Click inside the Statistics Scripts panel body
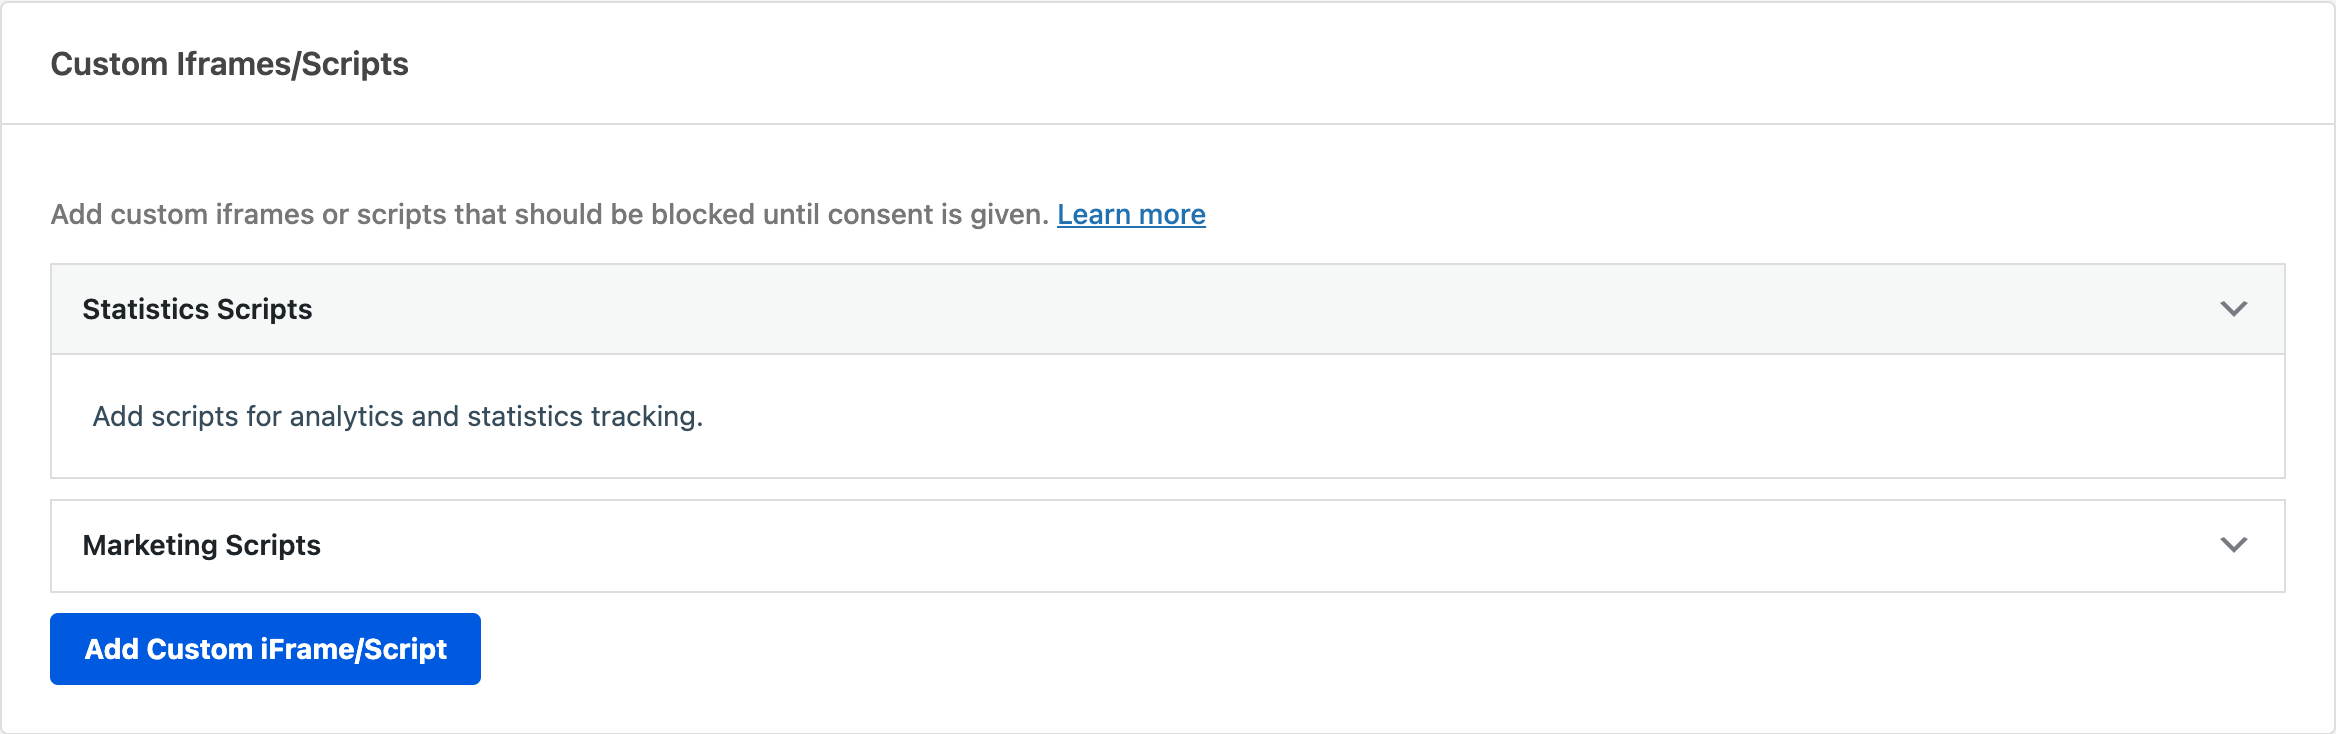Screen dimensions: 2336x734 coord(1100,416)
